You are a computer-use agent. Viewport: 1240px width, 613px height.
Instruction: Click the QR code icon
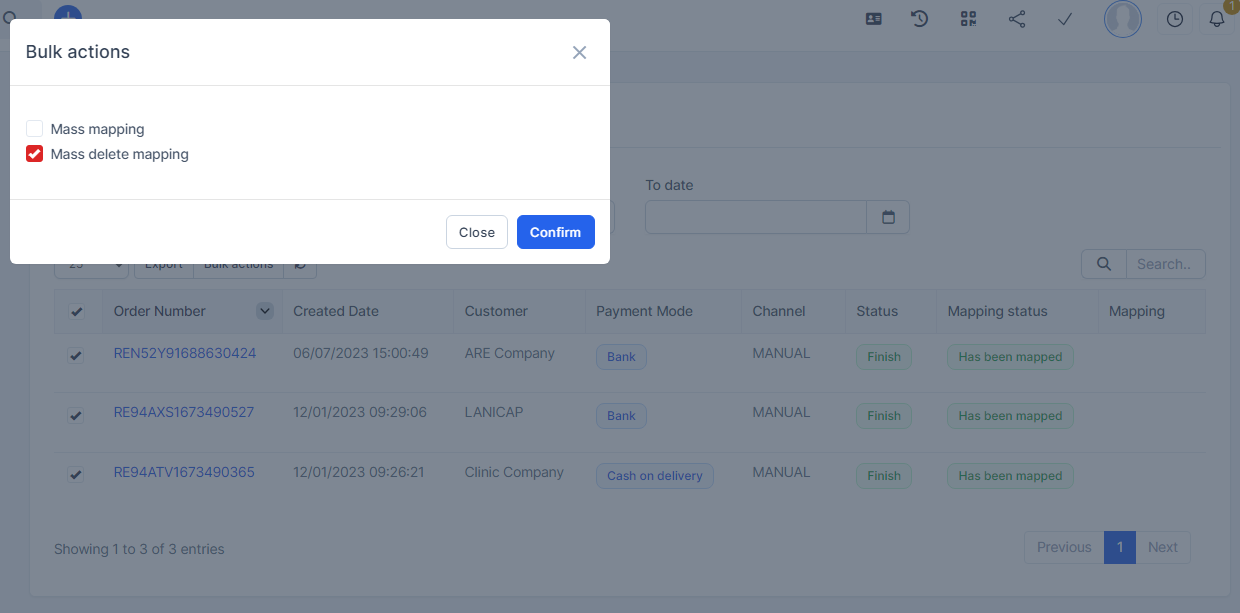click(968, 19)
